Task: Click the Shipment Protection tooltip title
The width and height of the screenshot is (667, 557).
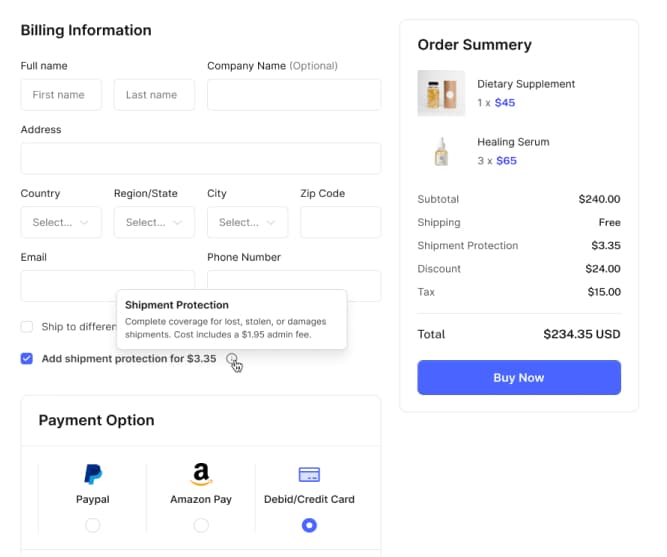Action: pos(177,305)
